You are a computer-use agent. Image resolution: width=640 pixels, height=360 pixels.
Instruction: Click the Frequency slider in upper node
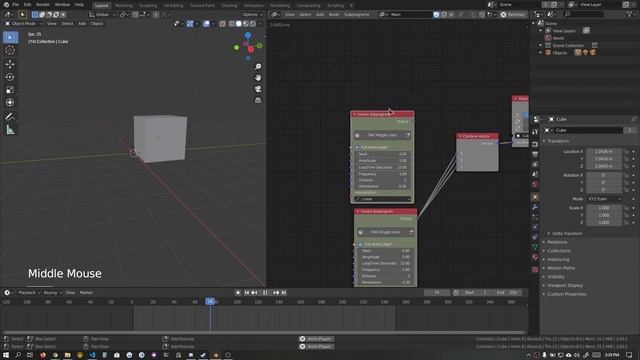382,174
